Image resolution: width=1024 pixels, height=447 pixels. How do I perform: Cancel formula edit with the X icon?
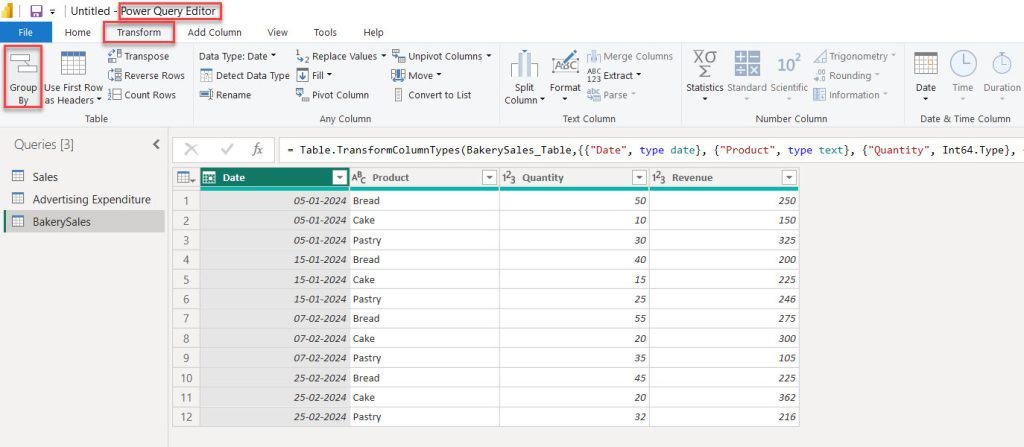[191, 150]
